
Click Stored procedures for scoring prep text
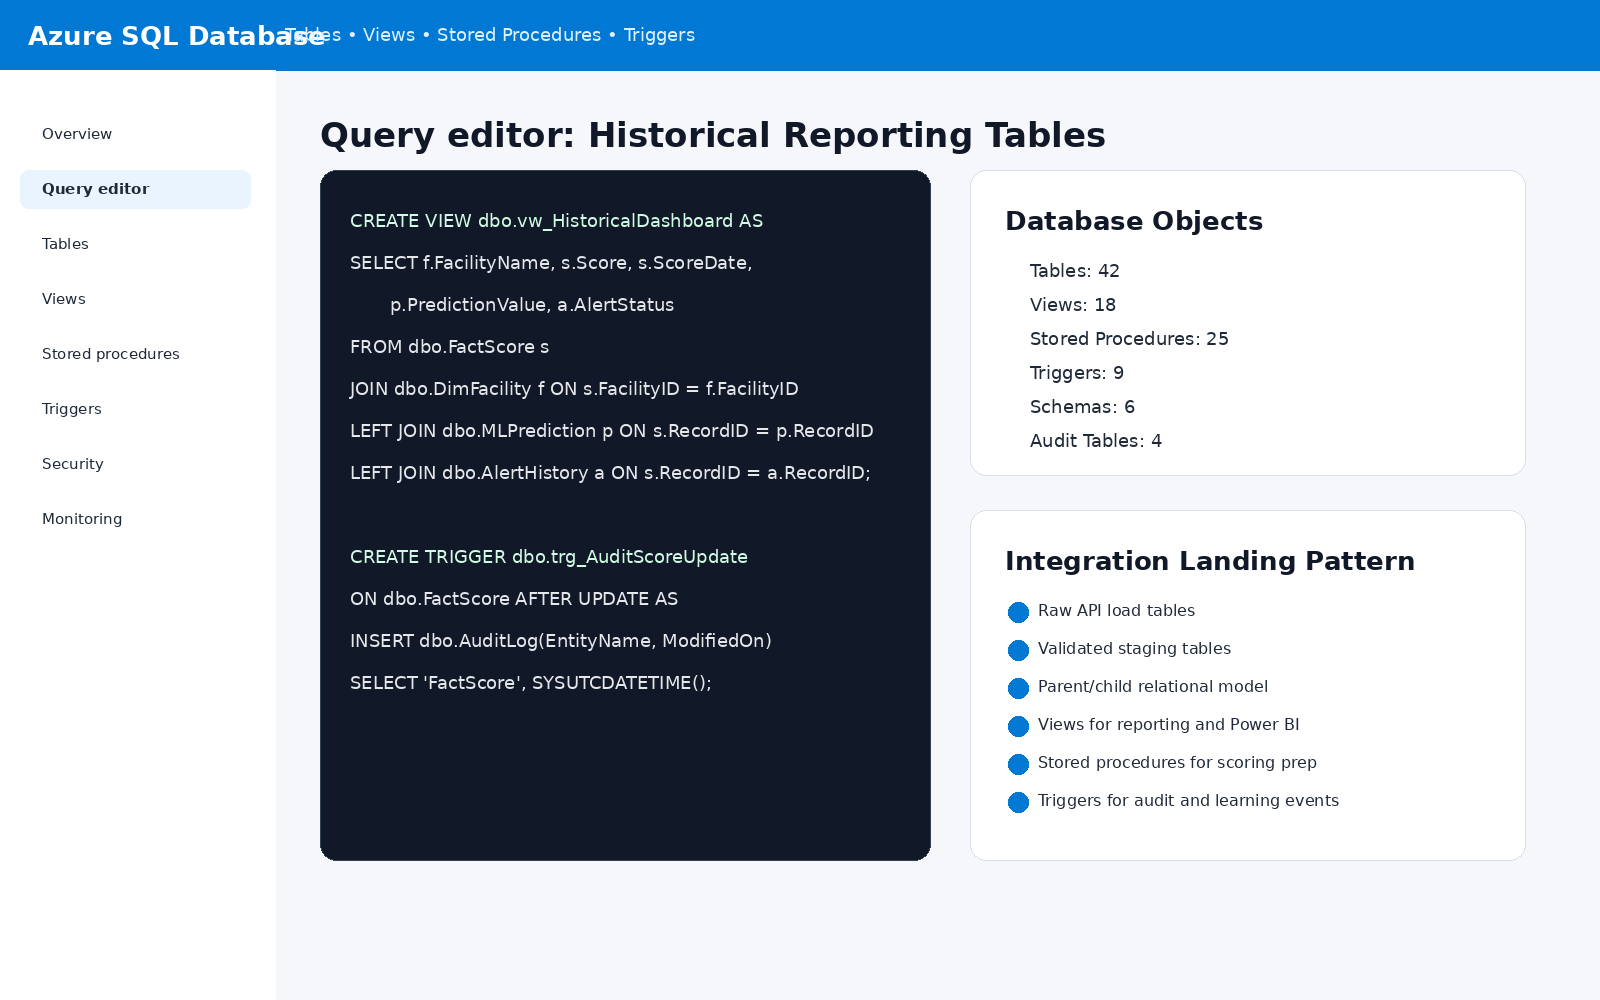click(x=1177, y=763)
